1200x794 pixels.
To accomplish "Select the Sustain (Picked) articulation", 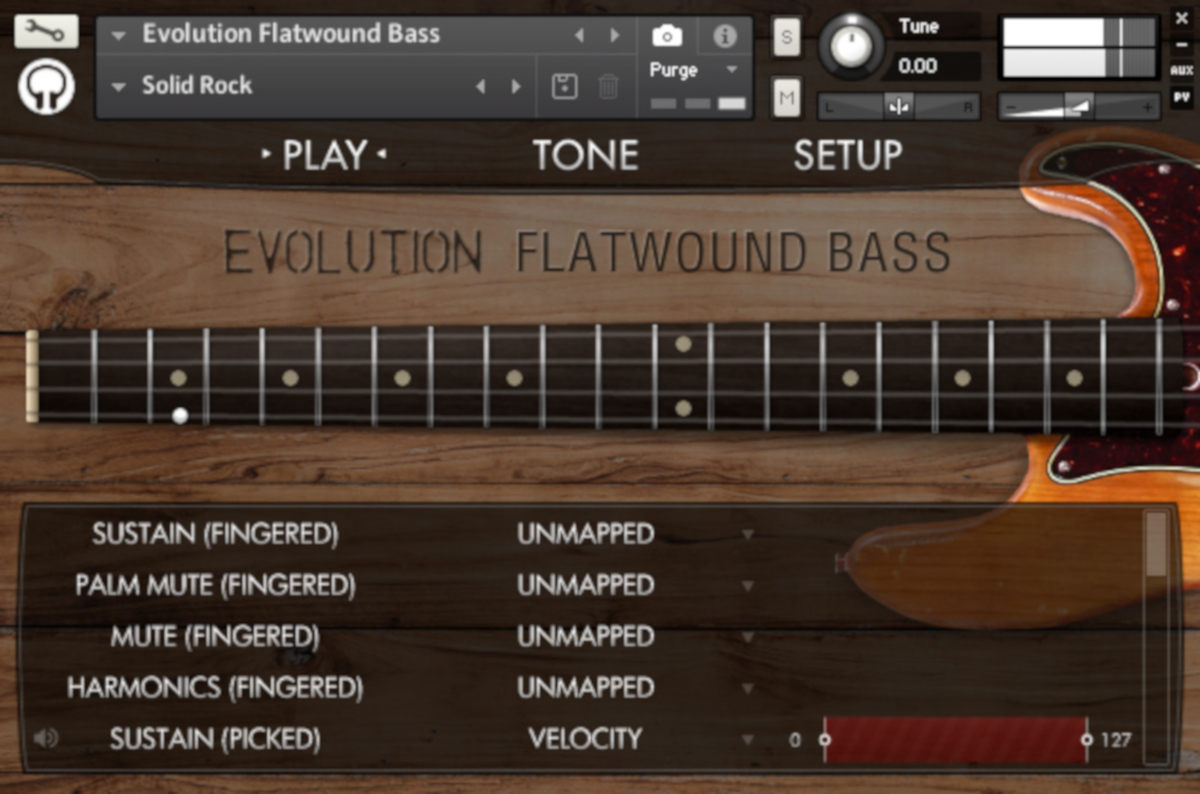I will [x=215, y=739].
